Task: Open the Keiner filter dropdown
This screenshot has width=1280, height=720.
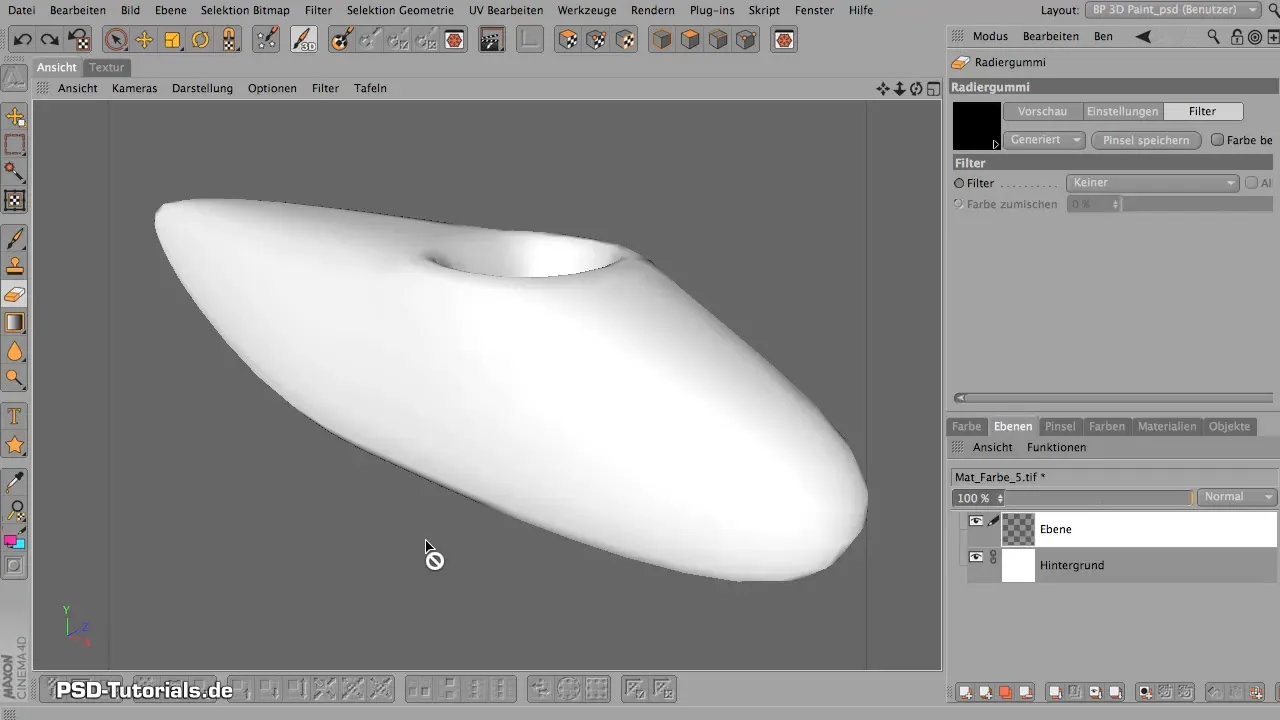Action: click(x=1153, y=183)
